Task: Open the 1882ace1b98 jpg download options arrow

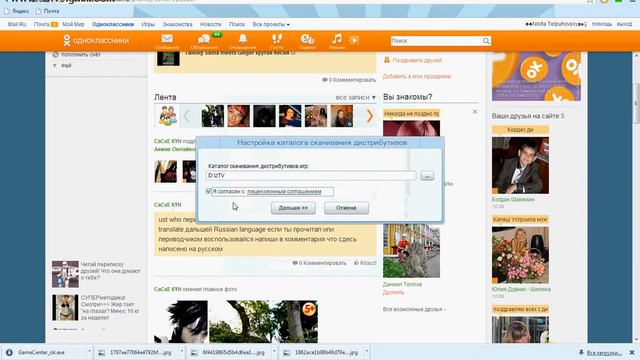Action: pyautogui.click(x=367, y=352)
